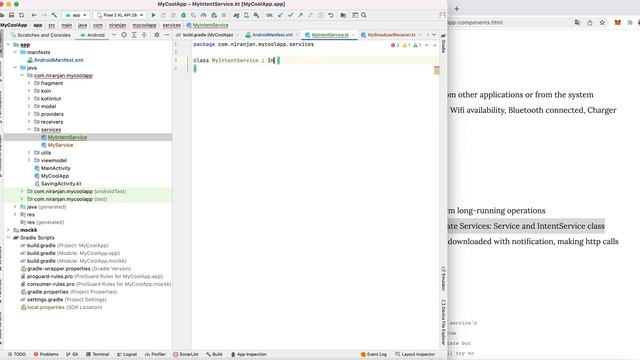640x360 pixels.
Task: Open project panel settings gear
Action: 157,35
